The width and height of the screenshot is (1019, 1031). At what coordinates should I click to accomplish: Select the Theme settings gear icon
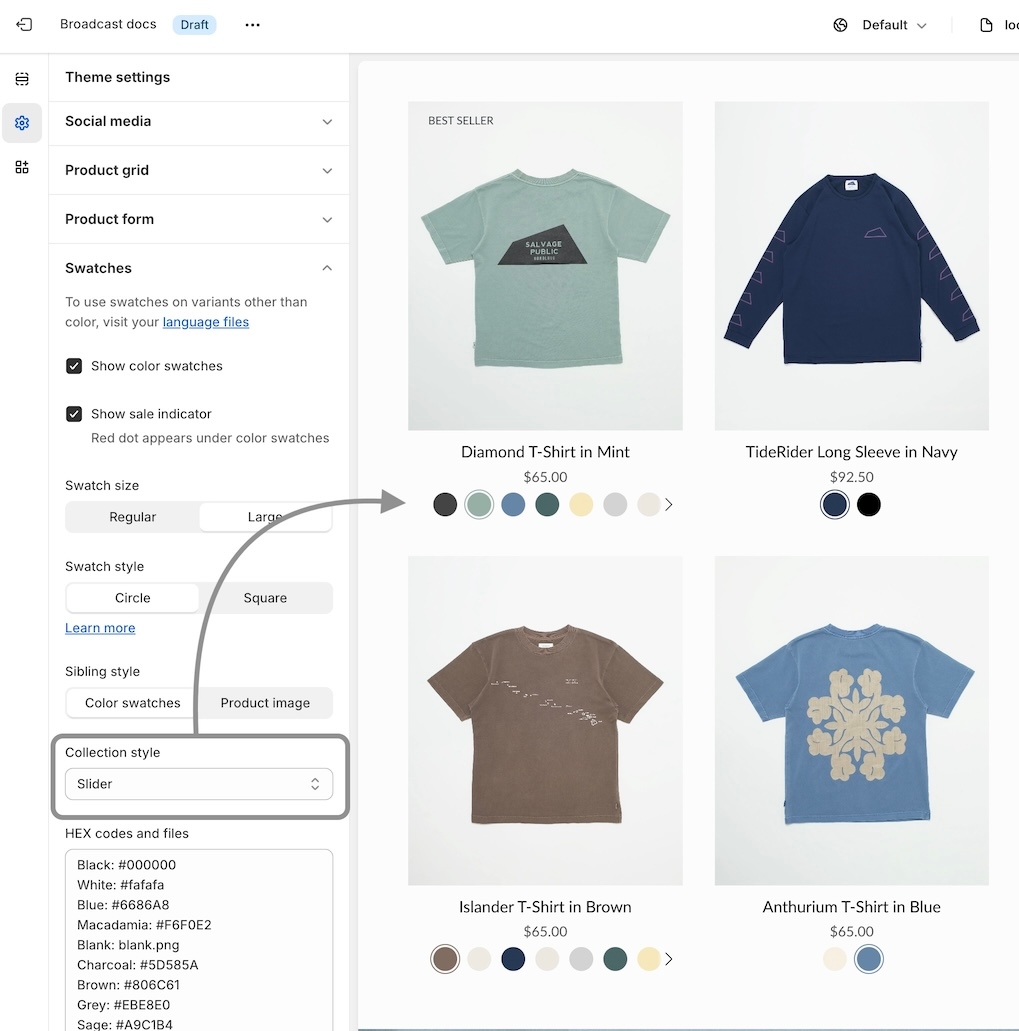point(22,123)
